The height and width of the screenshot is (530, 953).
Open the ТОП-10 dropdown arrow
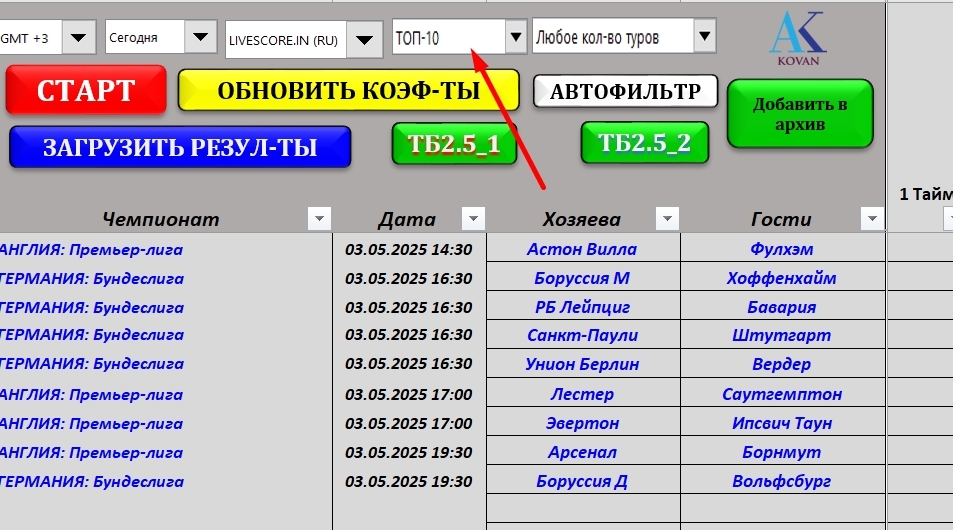pyautogui.click(x=515, y=36)
